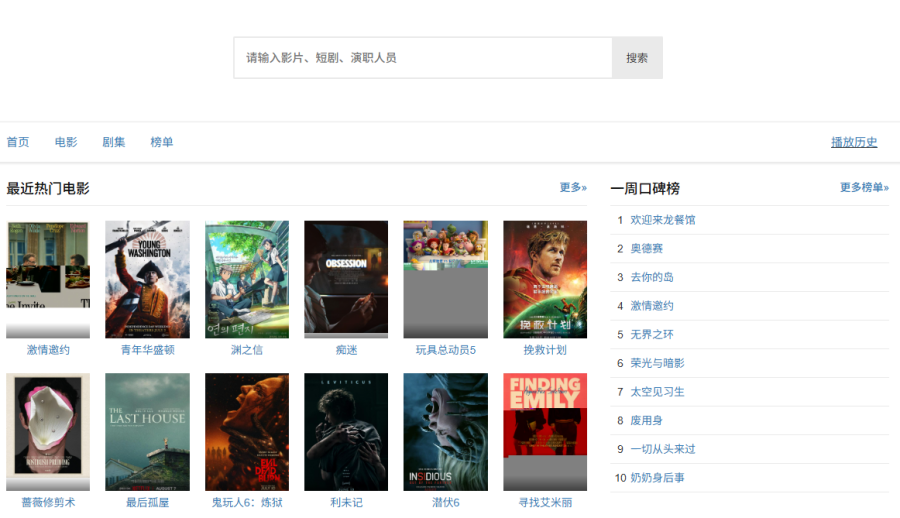Click the 玩具总动员5 title link
Viewport: 900px width, 518px height.
(x=445, y=350)
